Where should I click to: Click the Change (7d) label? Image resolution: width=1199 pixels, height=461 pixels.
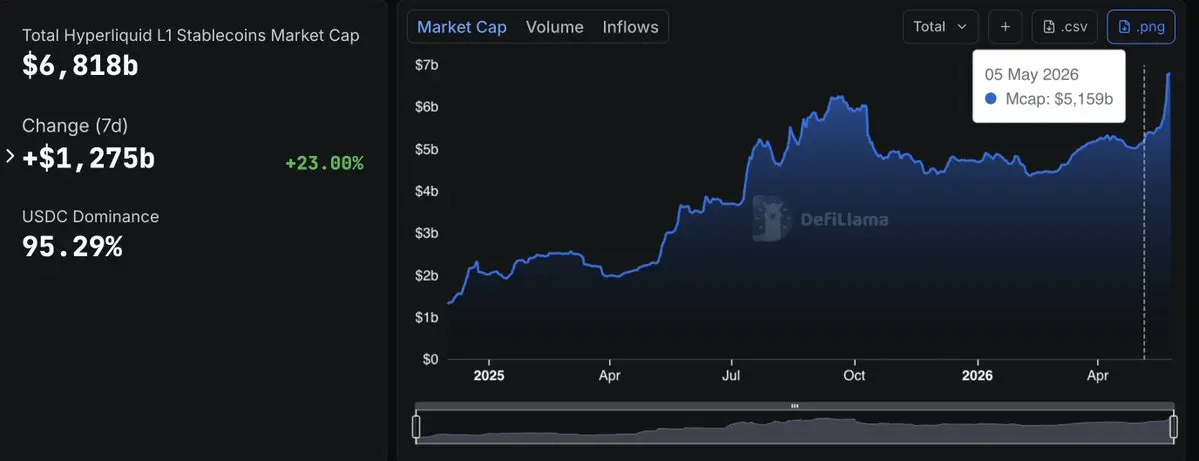[75, 126]
